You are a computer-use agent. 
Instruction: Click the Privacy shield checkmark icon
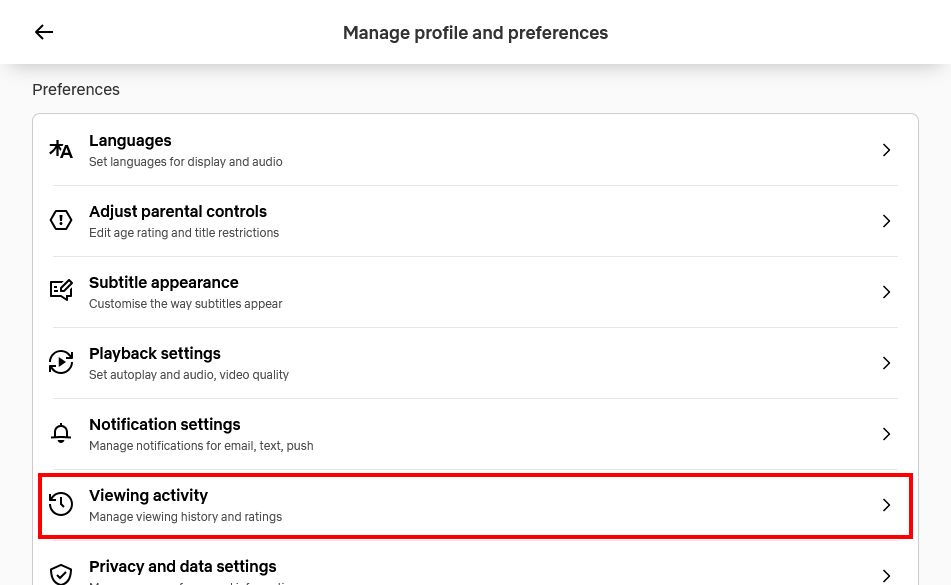[61, 574]
